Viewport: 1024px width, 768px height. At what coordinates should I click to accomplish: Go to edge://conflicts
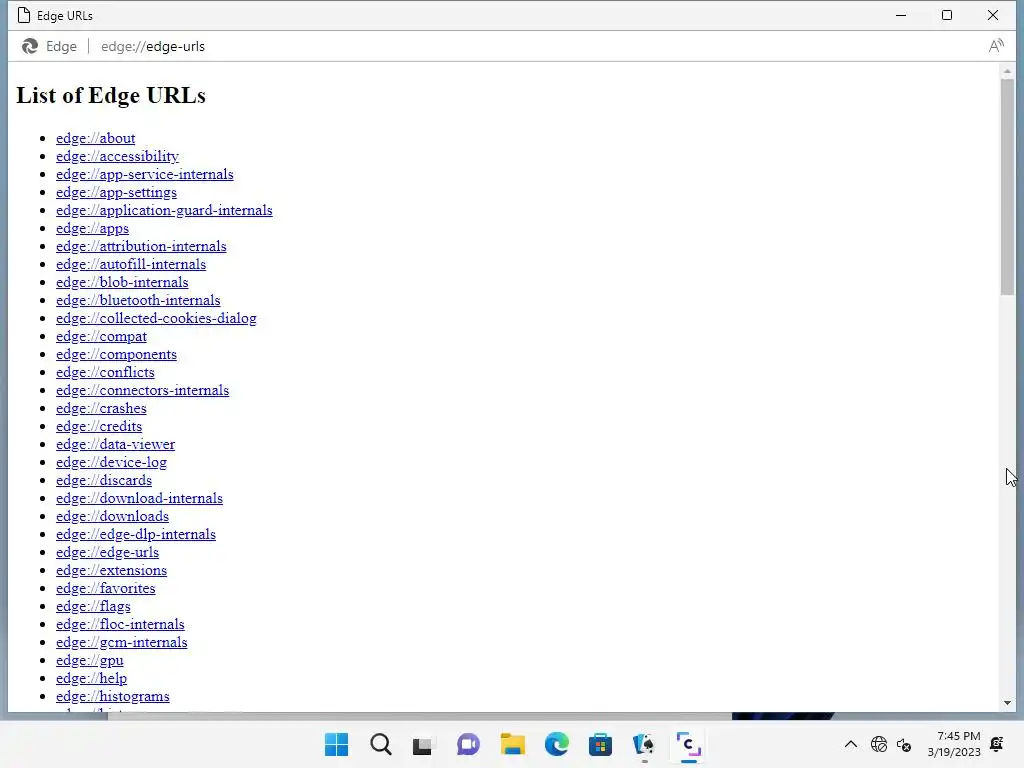pyautogui.click(x=105, y=372)
